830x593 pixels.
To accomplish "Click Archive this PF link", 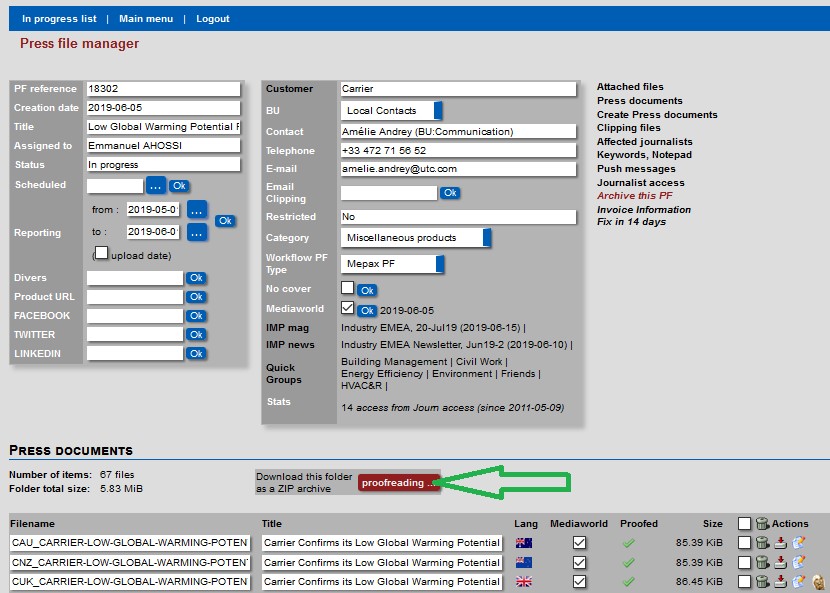I will (634, 196).
